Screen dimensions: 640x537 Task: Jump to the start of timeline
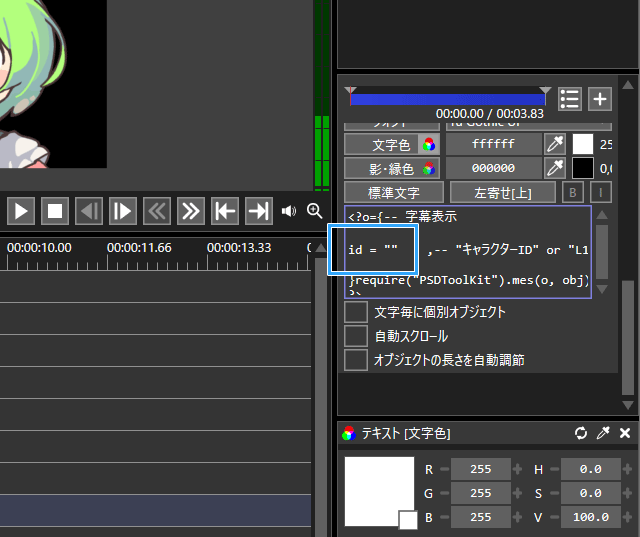pyautogui.click(x=225, y=211)
